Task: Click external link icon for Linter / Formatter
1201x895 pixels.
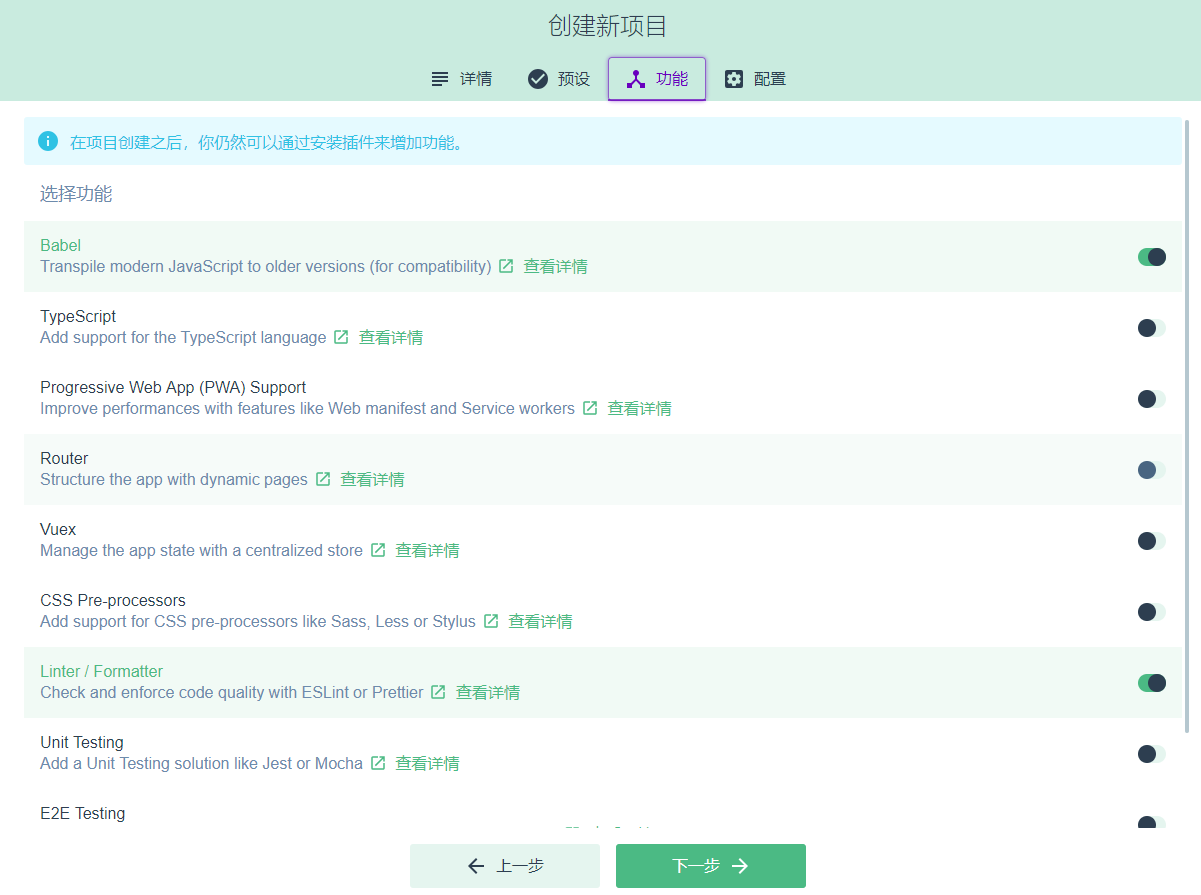Action: [438, 692]
